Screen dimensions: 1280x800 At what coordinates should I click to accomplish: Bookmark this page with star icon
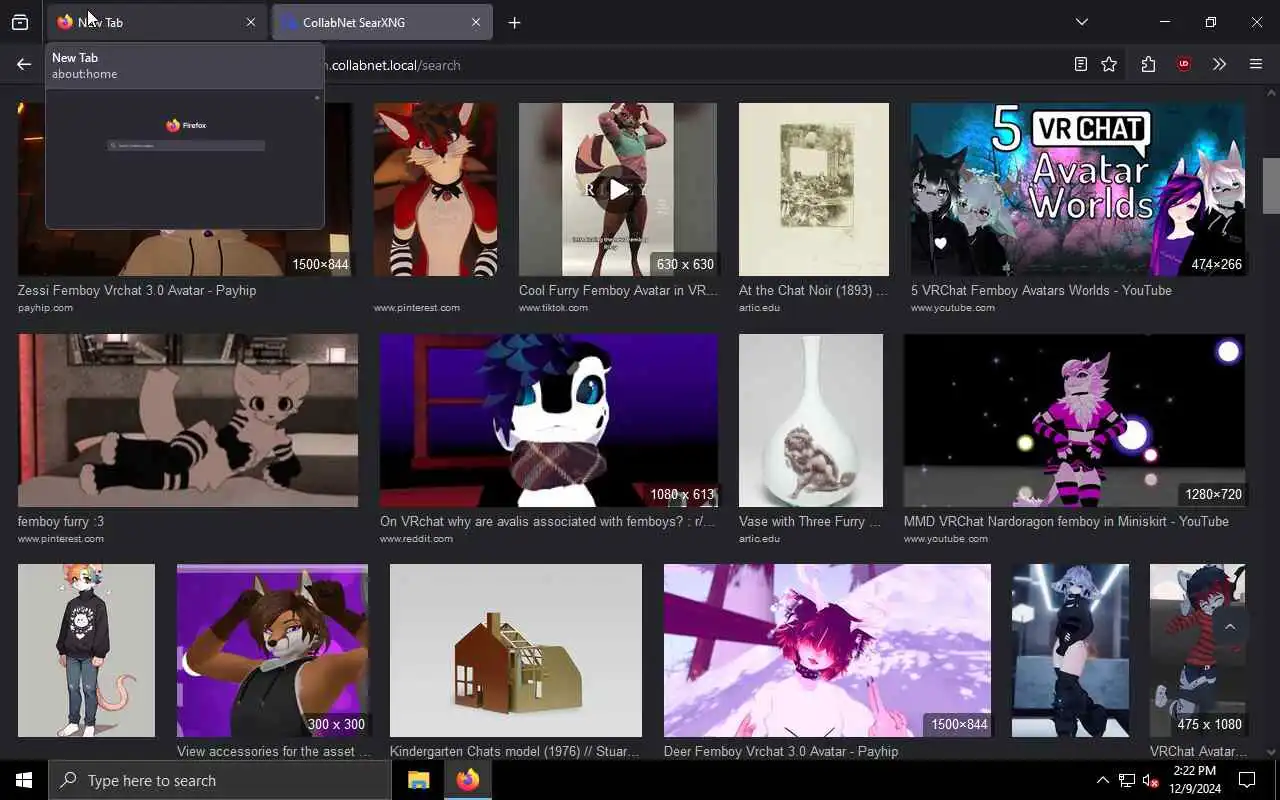[x=1109, y=64]
